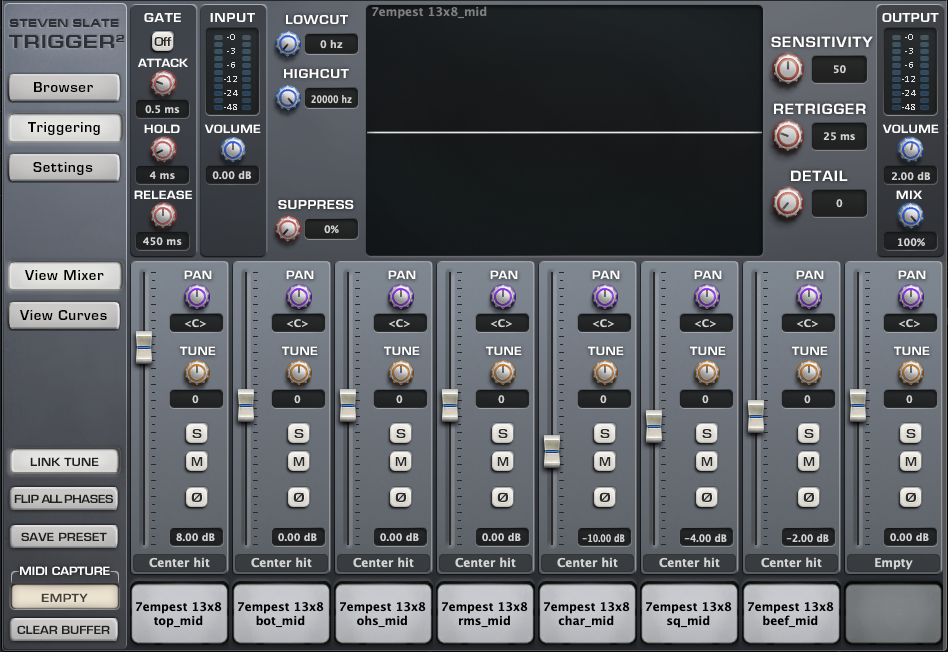Click the Tune knob on beef_mid channel
Image resolution: width=948 pixels, height=652 pixels.
(809, 373)
